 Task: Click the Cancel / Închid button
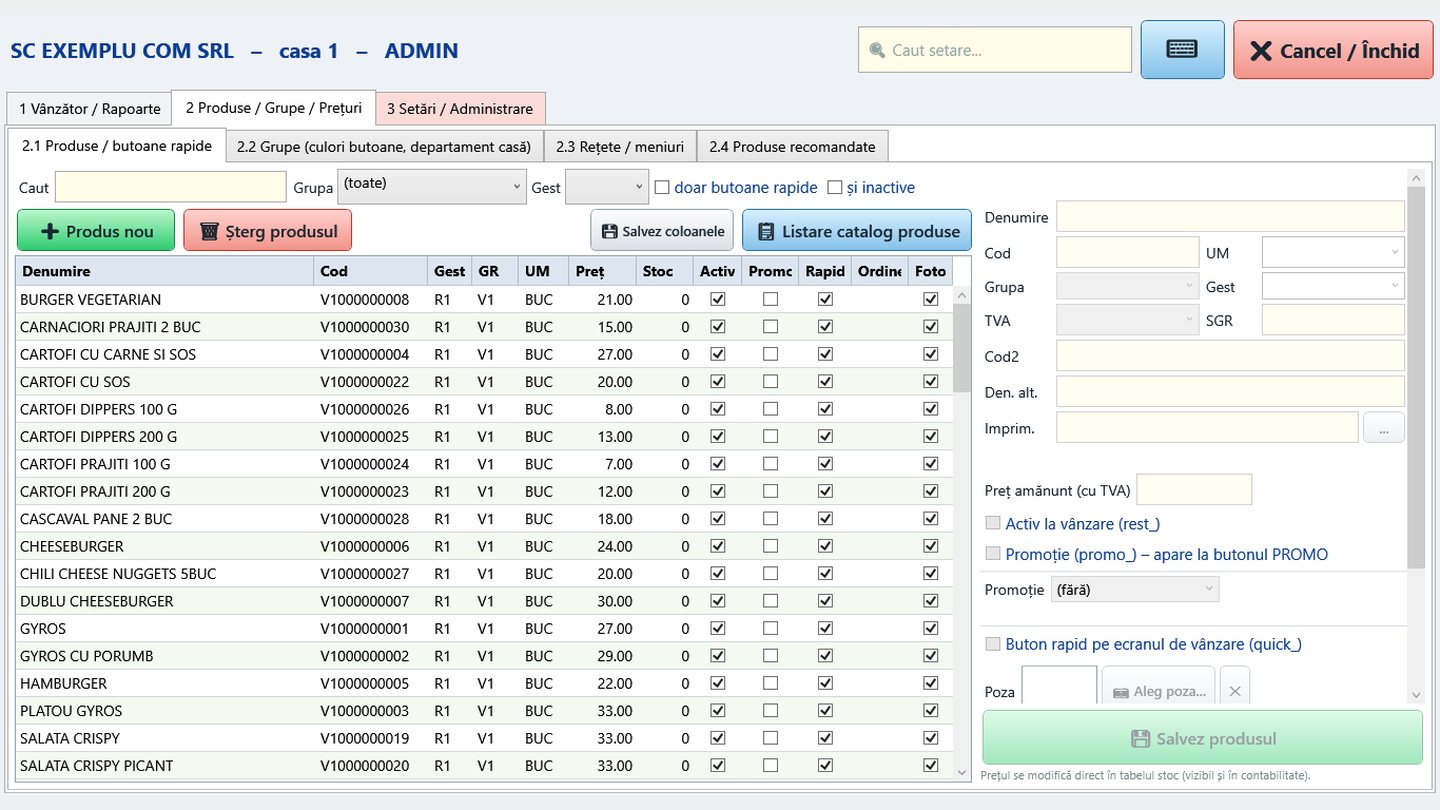click(x=1333, y=50)
